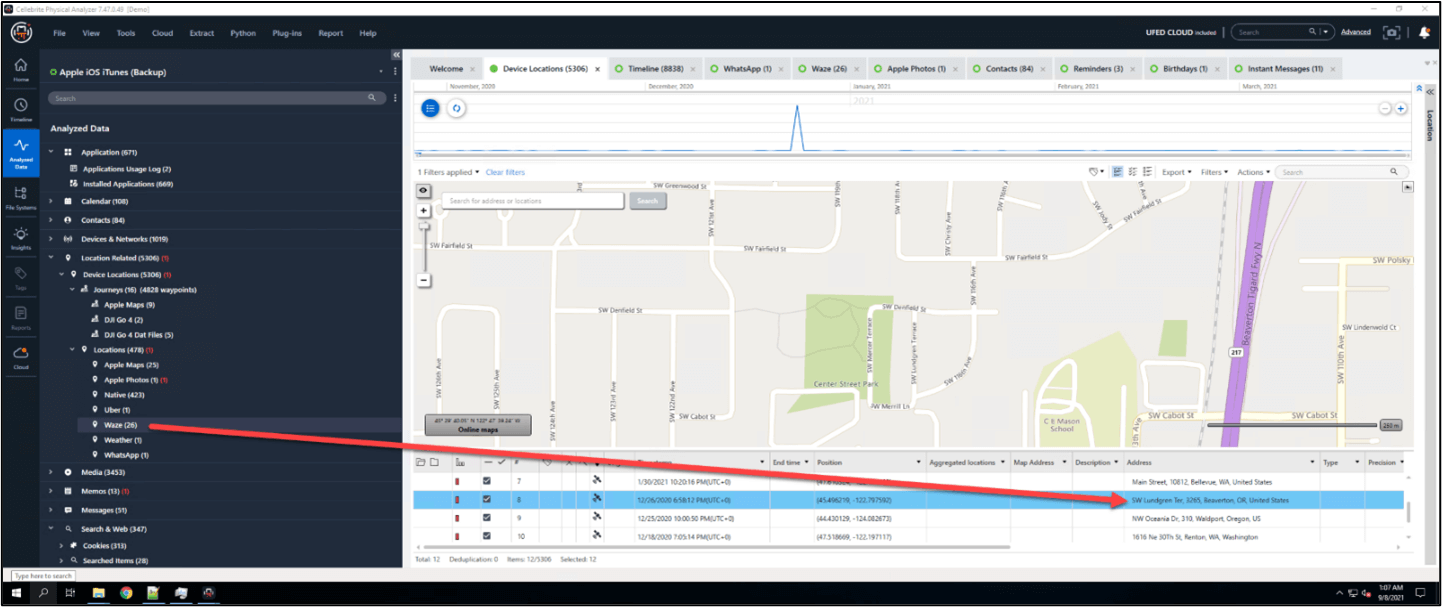The height and width of the screenshot is (607, 1442).
Task: Switch to the Timeline (8838) tab
Action: (x=656, y=69)
